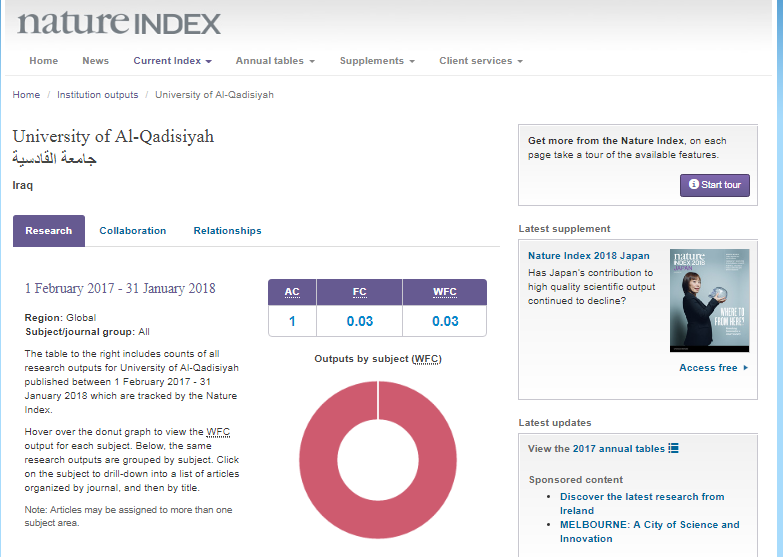Open the Nature Index 2018 Japan link
The image size is (783, 557).
point(589,256)
